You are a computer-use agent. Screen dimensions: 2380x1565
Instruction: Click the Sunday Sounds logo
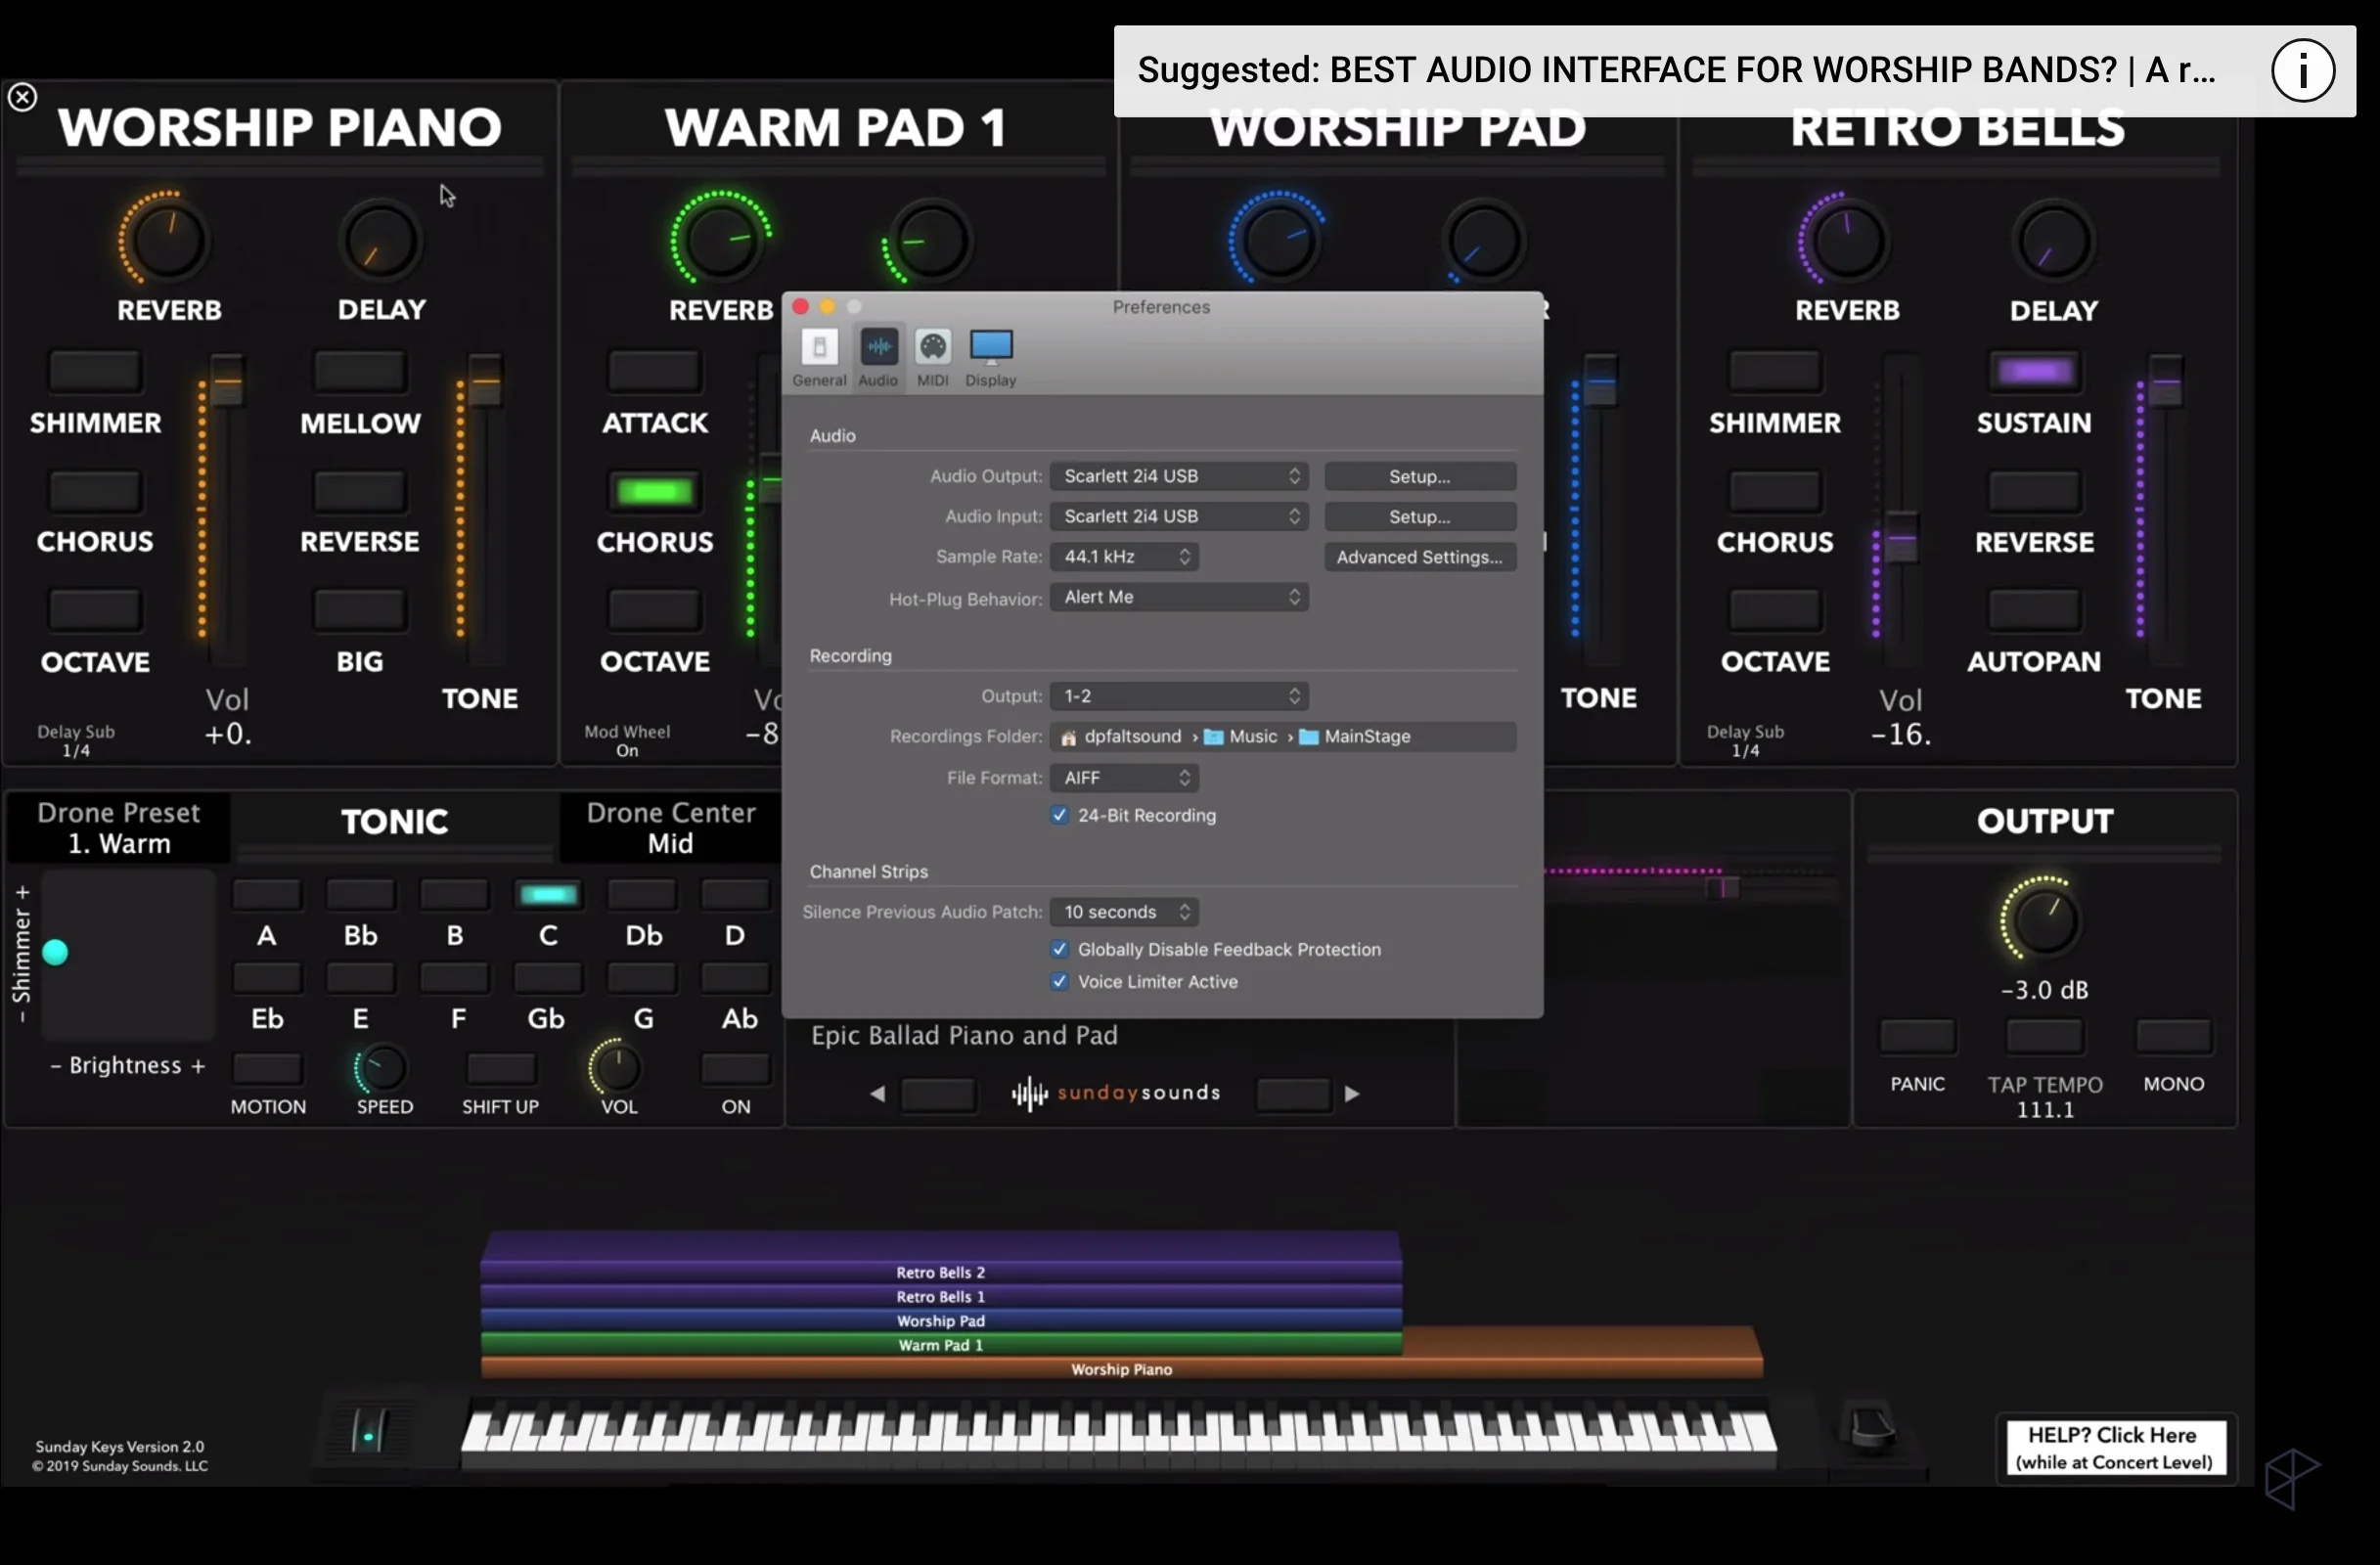[x=1116, y=1093]
